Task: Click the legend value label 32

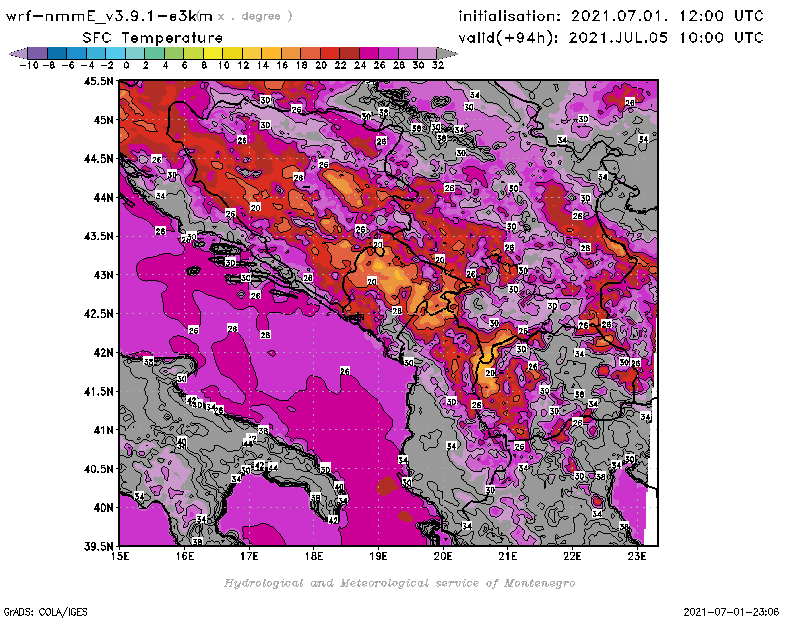Action: (438, 66)
